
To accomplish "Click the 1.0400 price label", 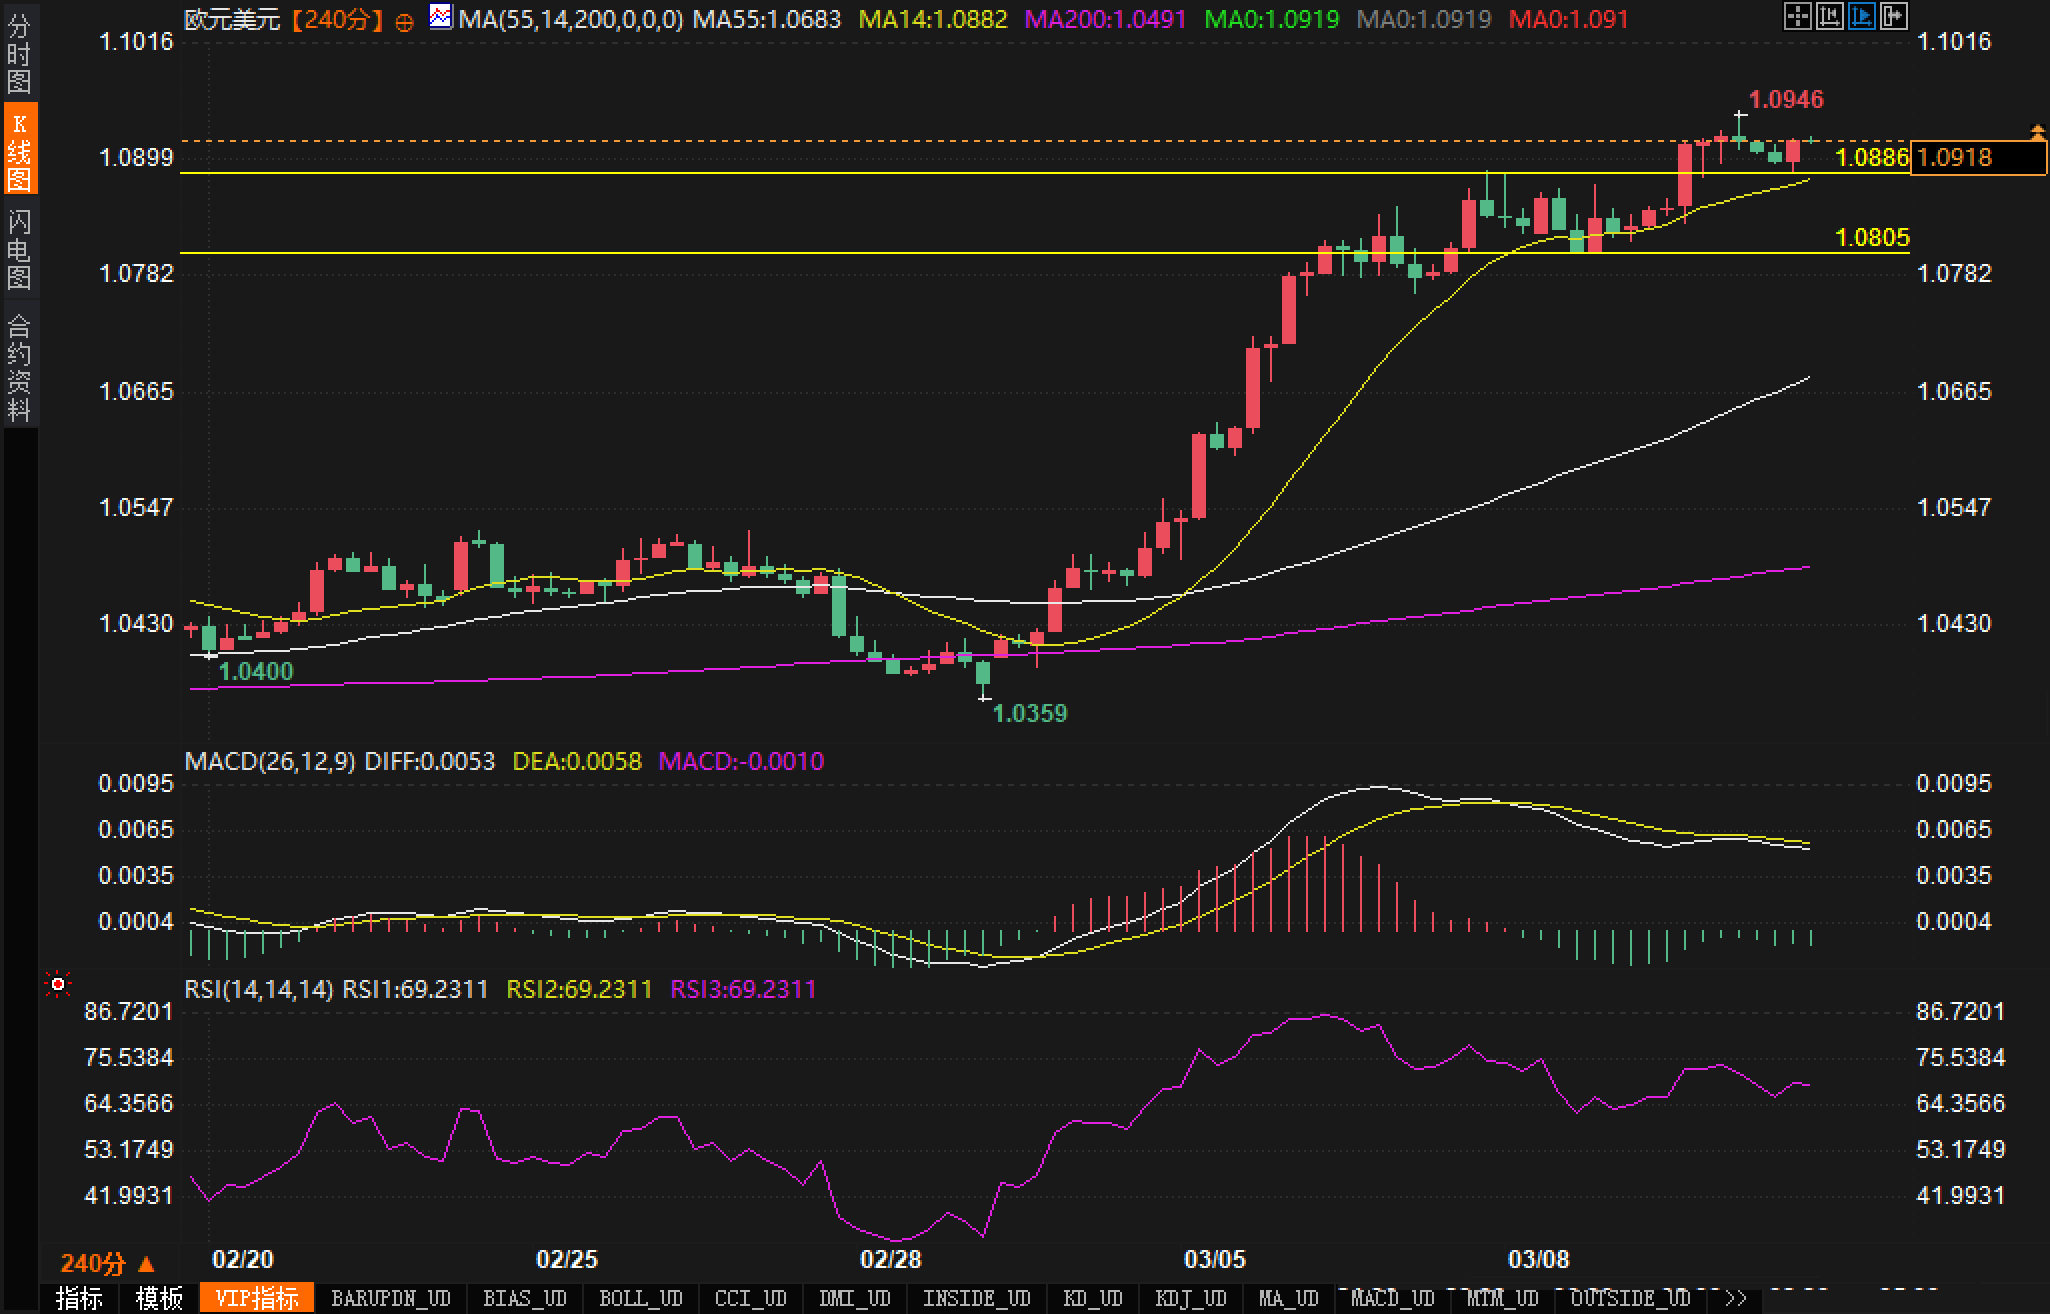I will (256, 671).
